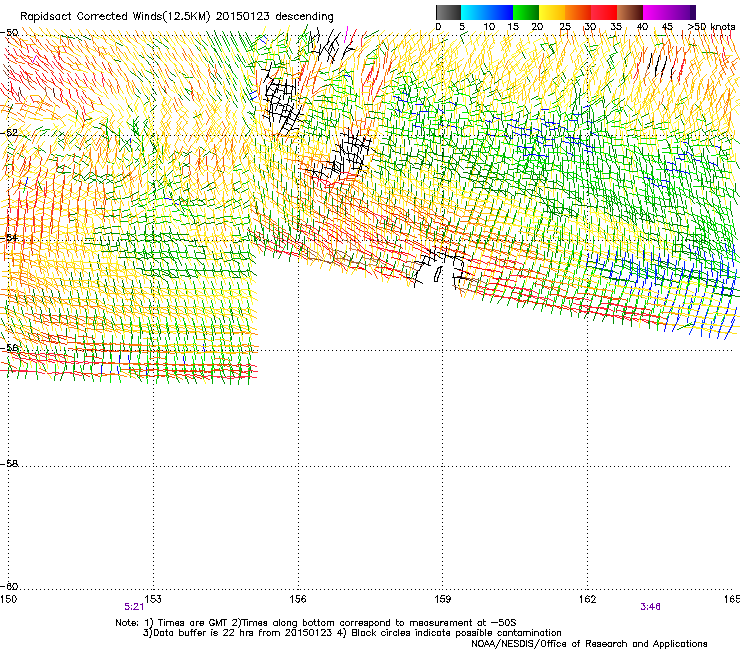This screenshot has height=650, width=740.
Task: Click latitude axis label '-52'
Action: click(x=9, y=133)
